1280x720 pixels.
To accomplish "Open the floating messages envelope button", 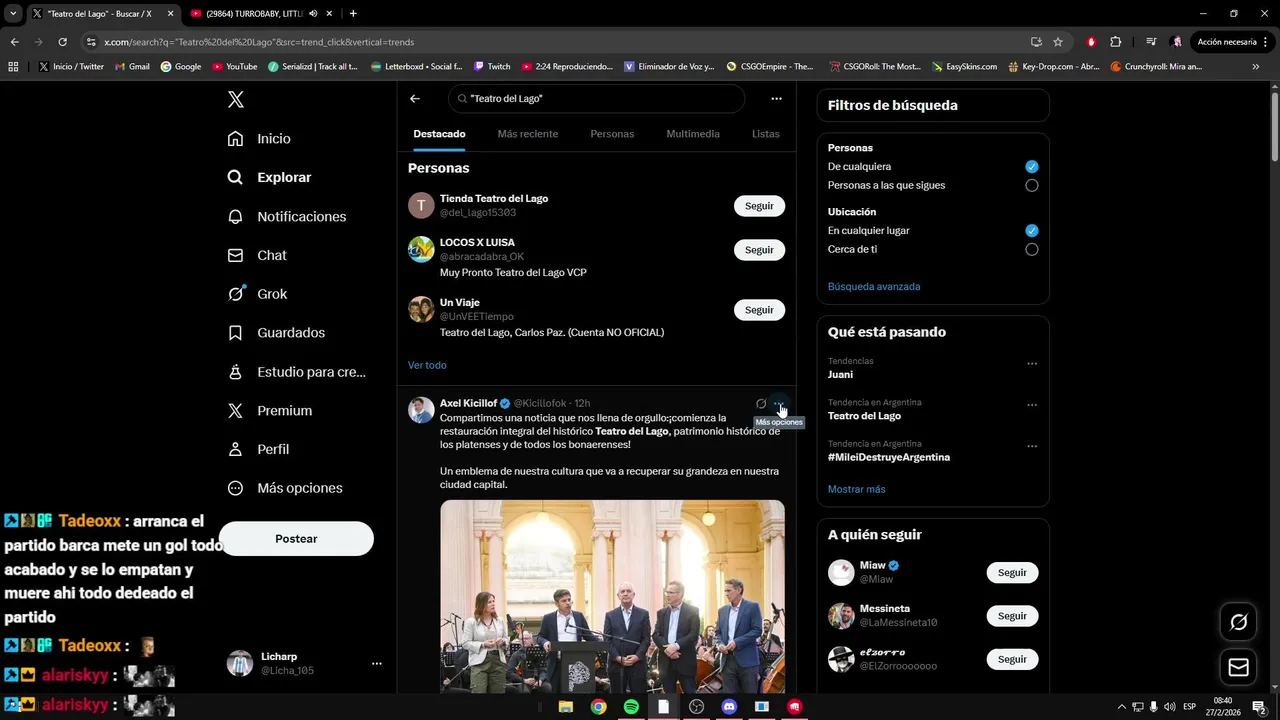I will point(1238,667).
